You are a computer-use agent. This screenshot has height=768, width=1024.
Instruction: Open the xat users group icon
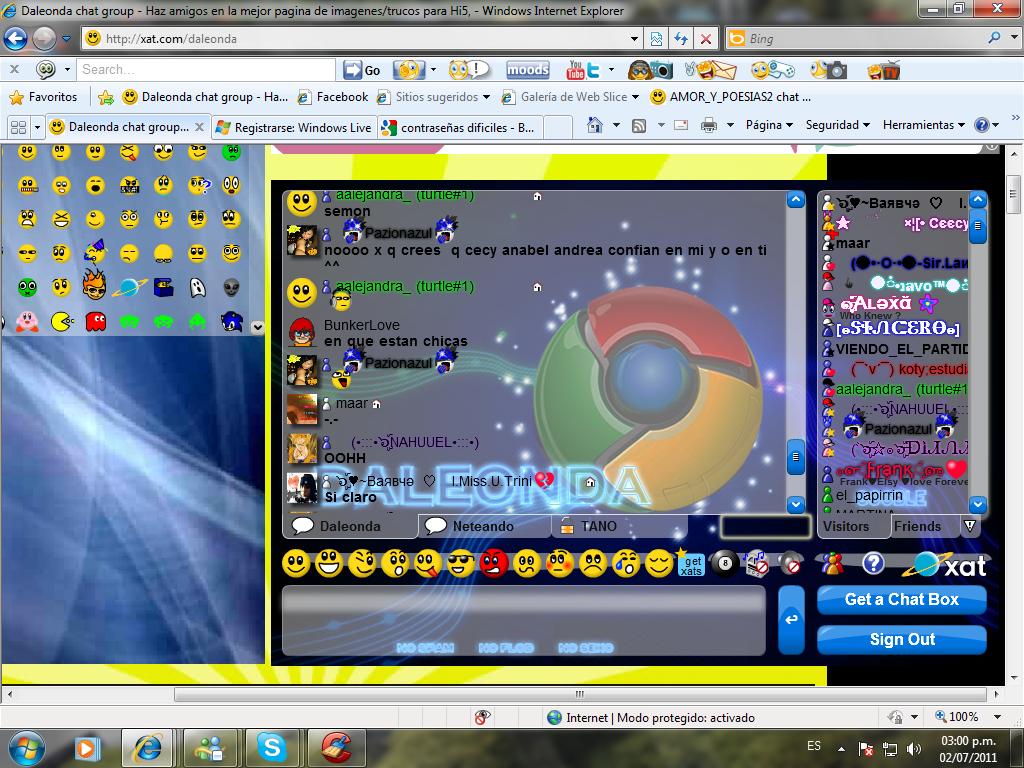[x=833, y=562]
